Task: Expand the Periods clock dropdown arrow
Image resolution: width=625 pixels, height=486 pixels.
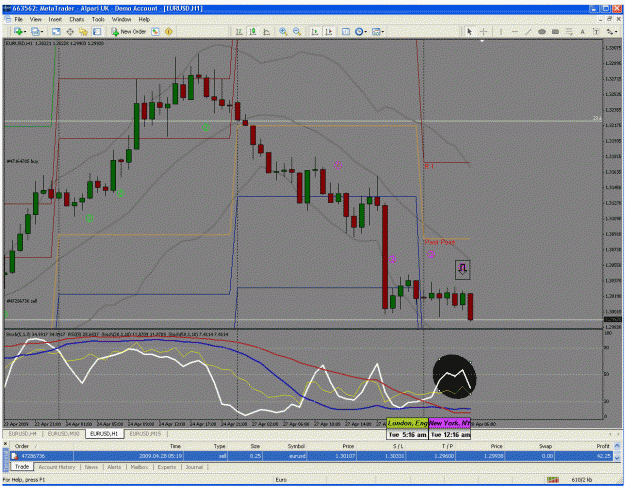Action: (x=366, y=31)
